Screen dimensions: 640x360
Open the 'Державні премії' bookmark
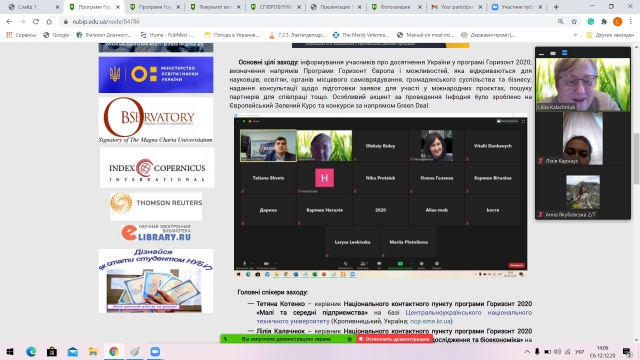489,35
